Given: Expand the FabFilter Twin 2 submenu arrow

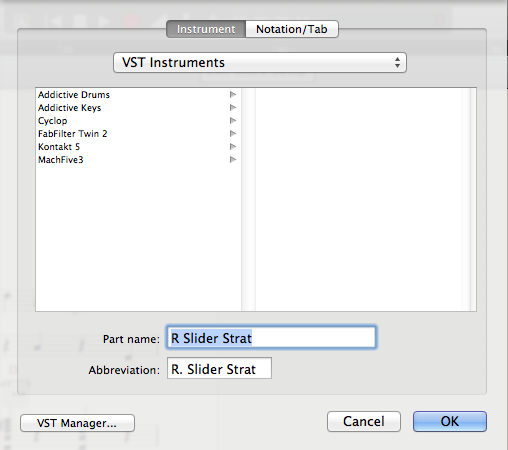Looking at the screenshot, I should [233, 134].
